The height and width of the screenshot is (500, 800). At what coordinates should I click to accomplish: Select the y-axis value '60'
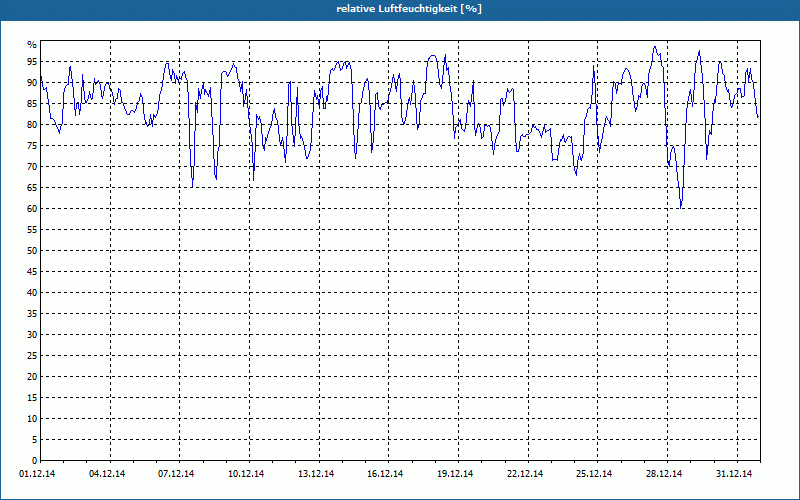(x=32, y=209)
